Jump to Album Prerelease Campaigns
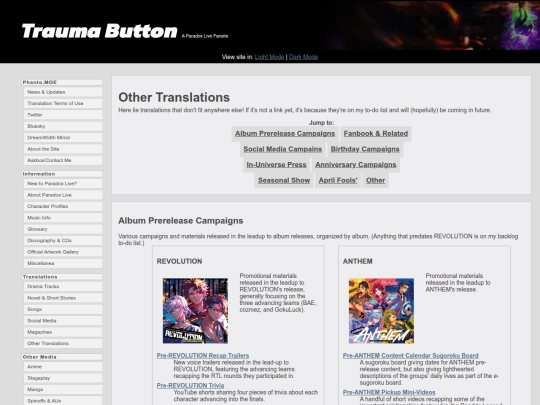This screenshot has width=540, height=405. click(285, 134)
